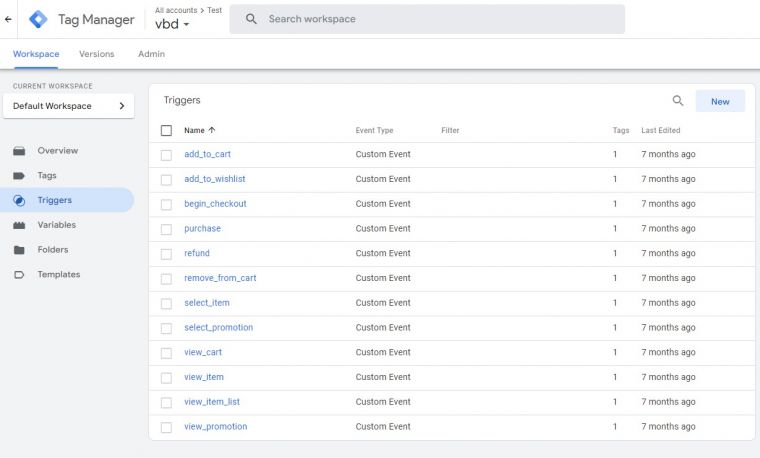Click the Tag Manager title text
Screen dimensions: 760x458
(96, 19)
